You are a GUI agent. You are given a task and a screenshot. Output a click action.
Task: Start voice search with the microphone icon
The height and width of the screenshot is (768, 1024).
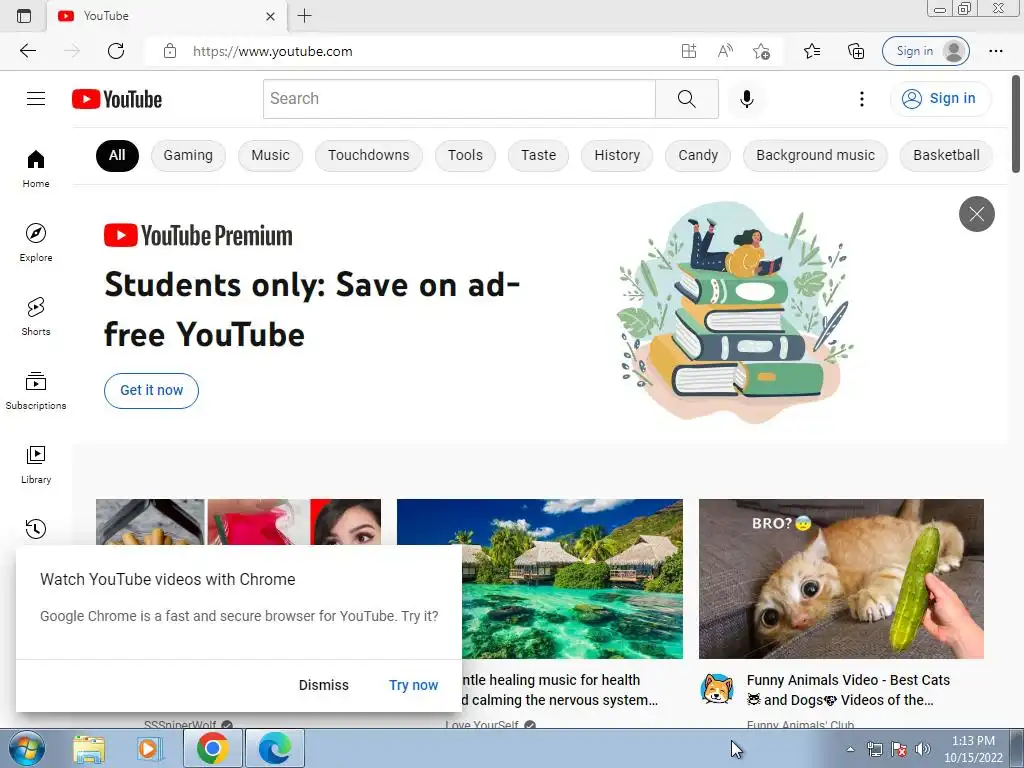pos(746,99)
